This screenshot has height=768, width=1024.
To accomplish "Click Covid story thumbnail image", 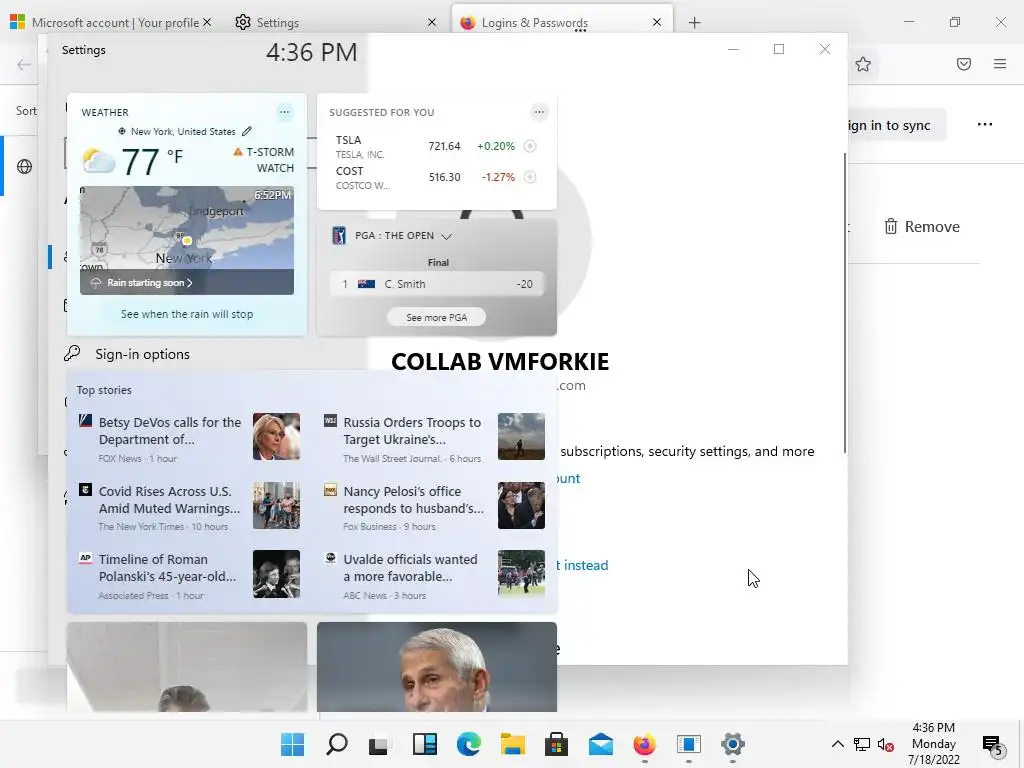I will pos(276,505).
